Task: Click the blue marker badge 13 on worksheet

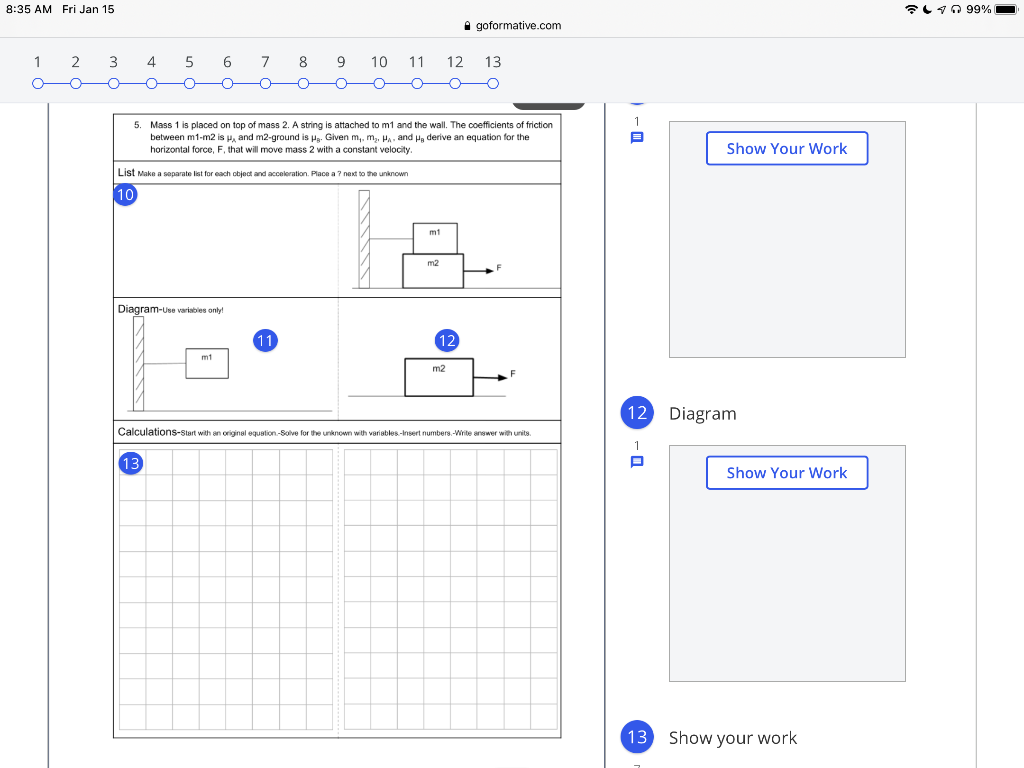Action: point(130,463)
